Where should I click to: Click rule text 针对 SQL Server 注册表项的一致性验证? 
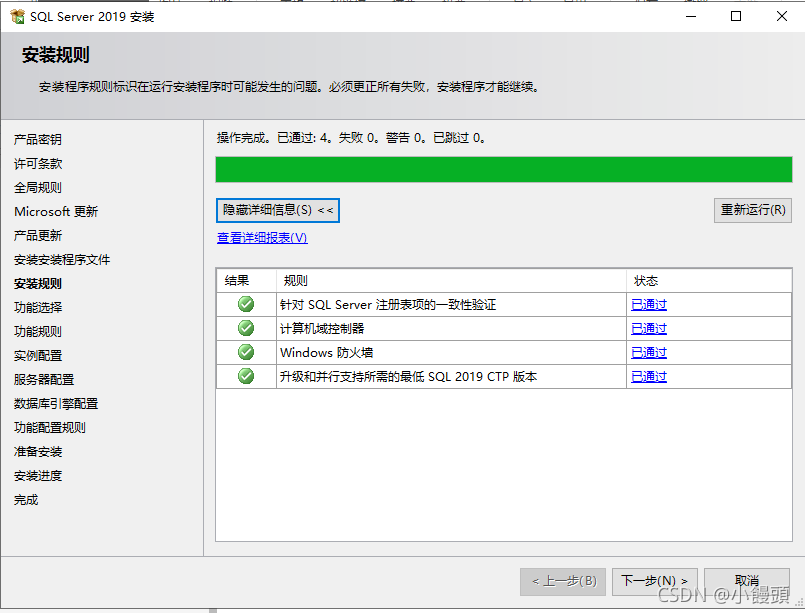[388, 305]
